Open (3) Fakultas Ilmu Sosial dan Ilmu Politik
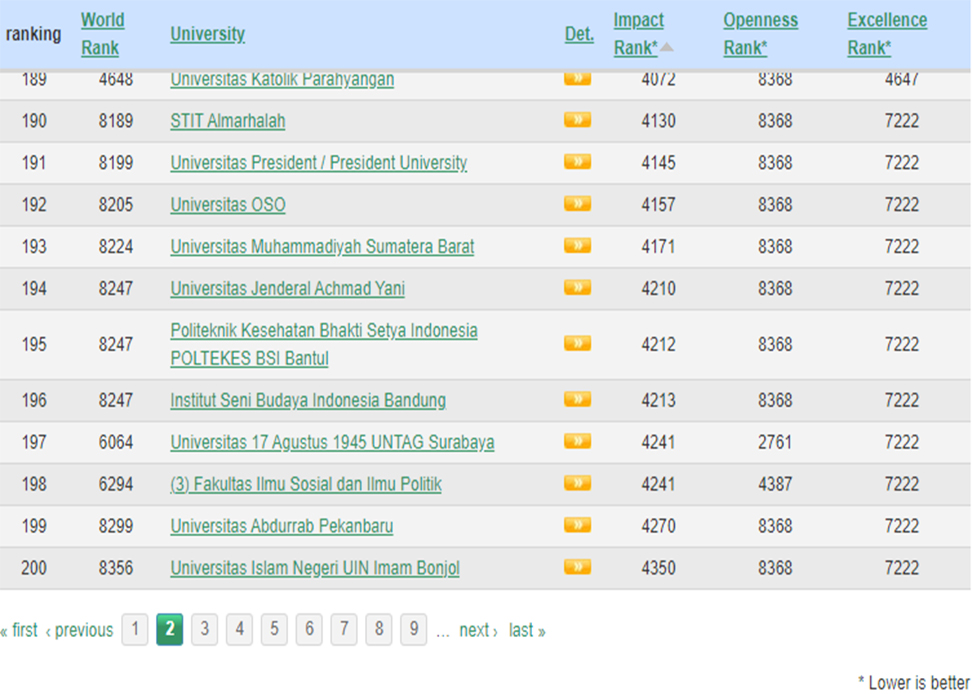This screenshot has width=972, height=694. coord(306,484)
